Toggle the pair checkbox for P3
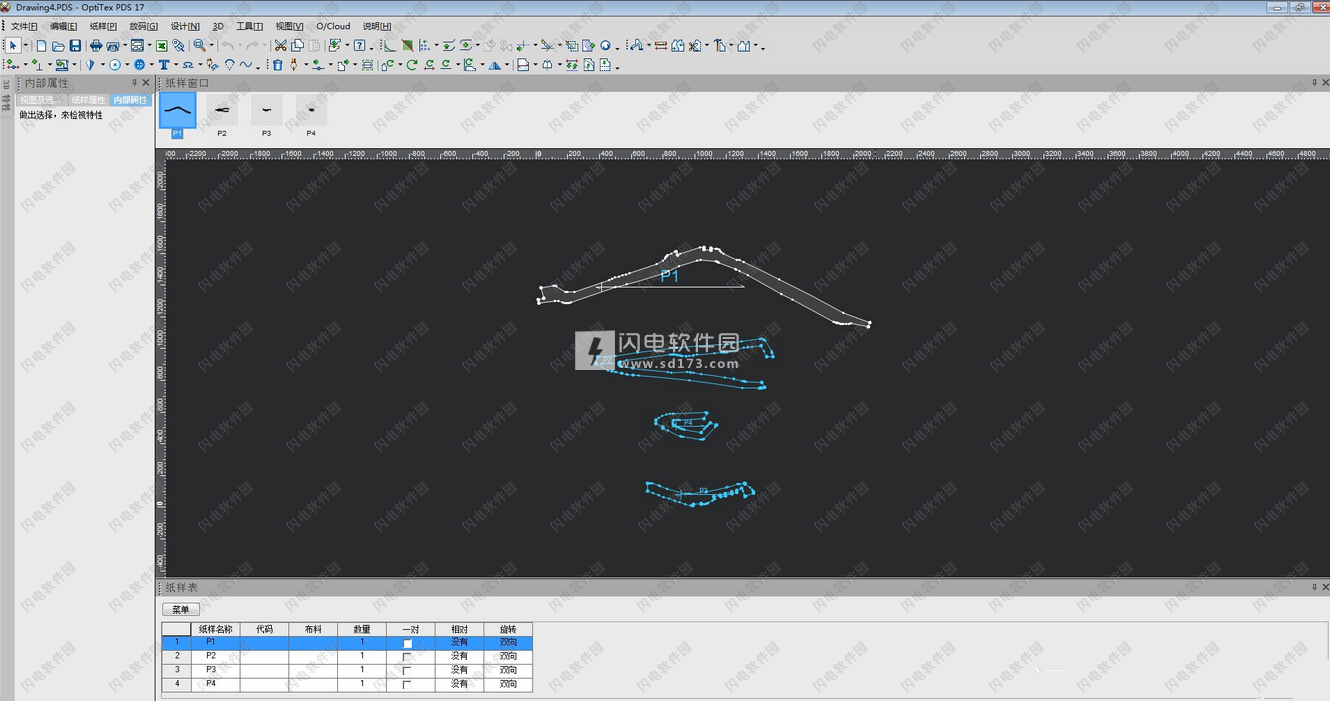 point(407,671)
